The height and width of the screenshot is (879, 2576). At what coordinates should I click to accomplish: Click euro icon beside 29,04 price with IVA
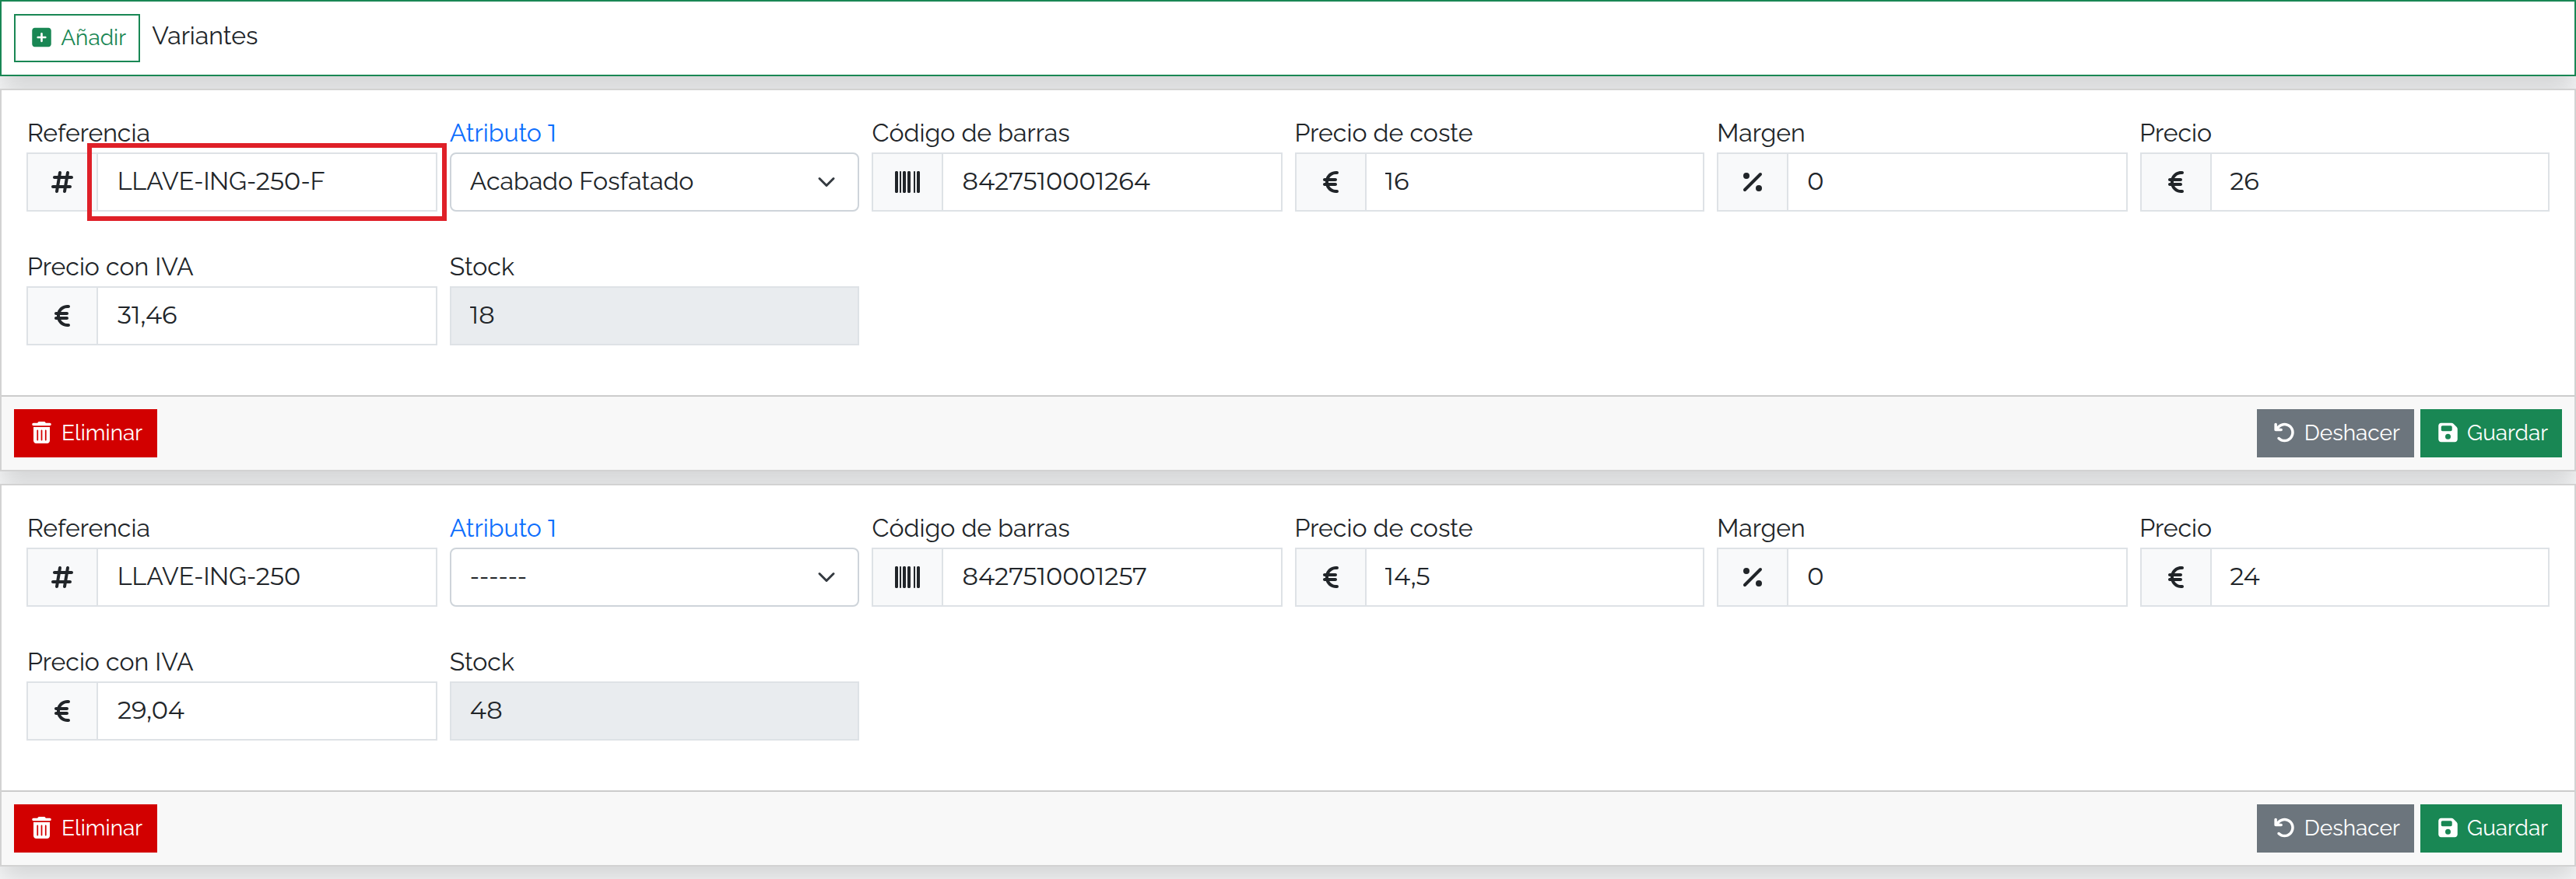tap(62, 711)
